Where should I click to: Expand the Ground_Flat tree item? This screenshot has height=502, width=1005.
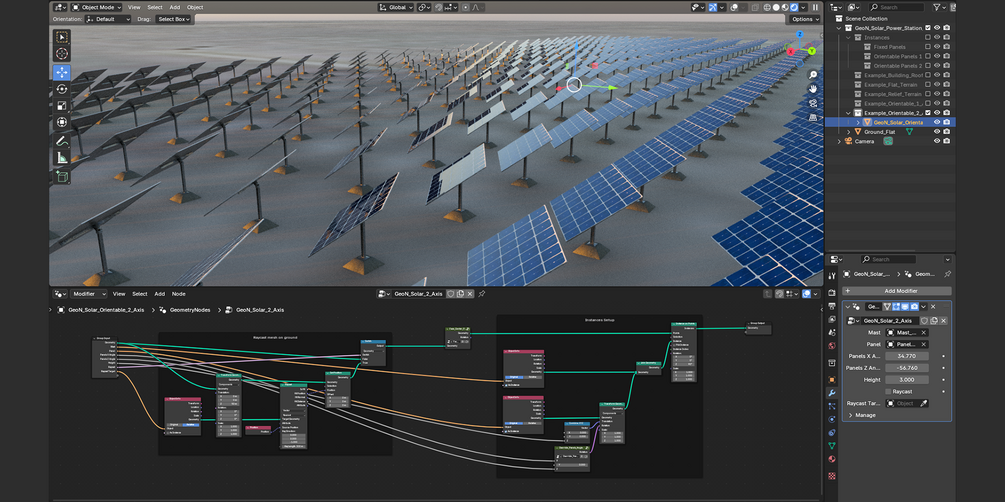pos(849,132)
